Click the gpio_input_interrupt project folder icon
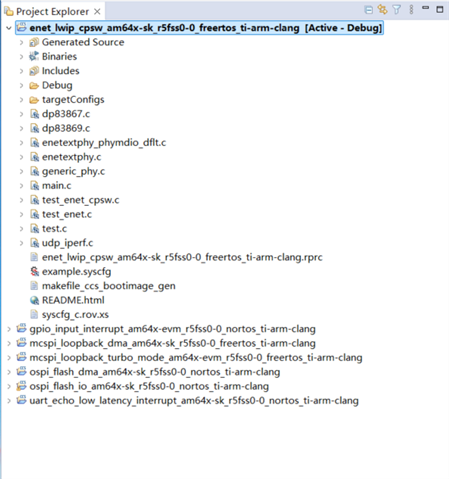Viewport: 449px width, 479px height. coord(21,328)
